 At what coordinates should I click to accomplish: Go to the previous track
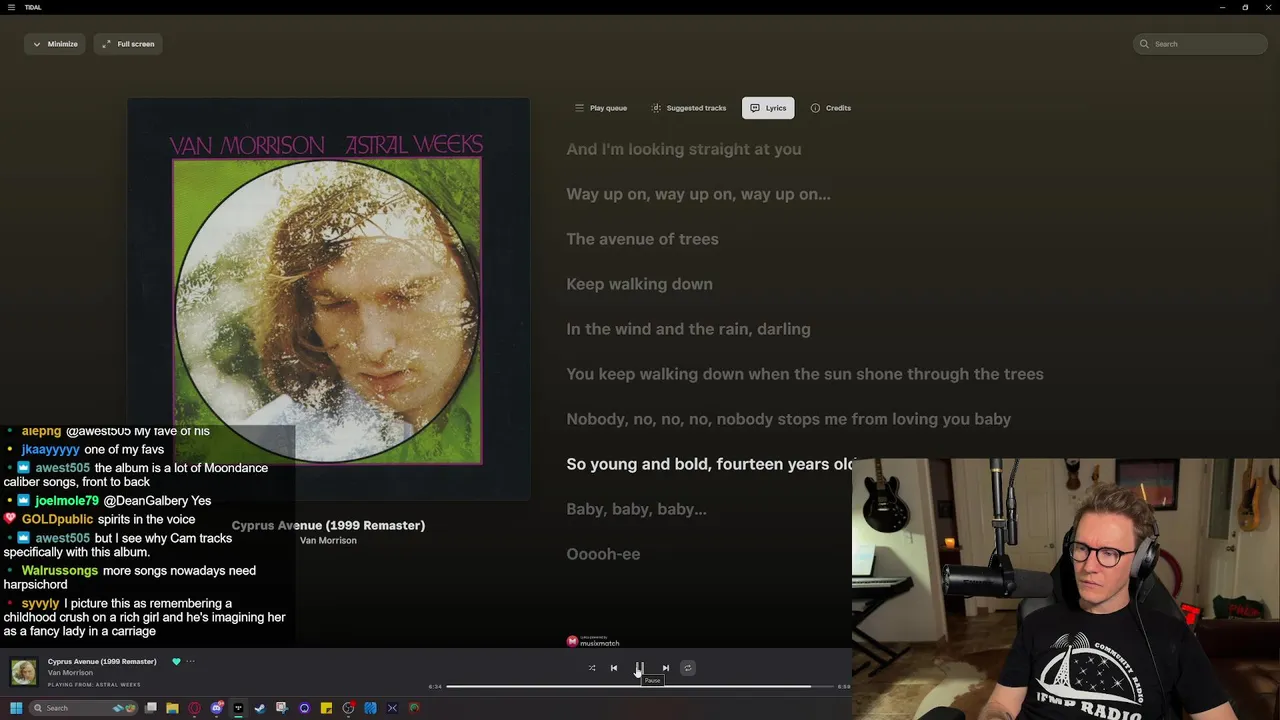(x=614, y=668)
